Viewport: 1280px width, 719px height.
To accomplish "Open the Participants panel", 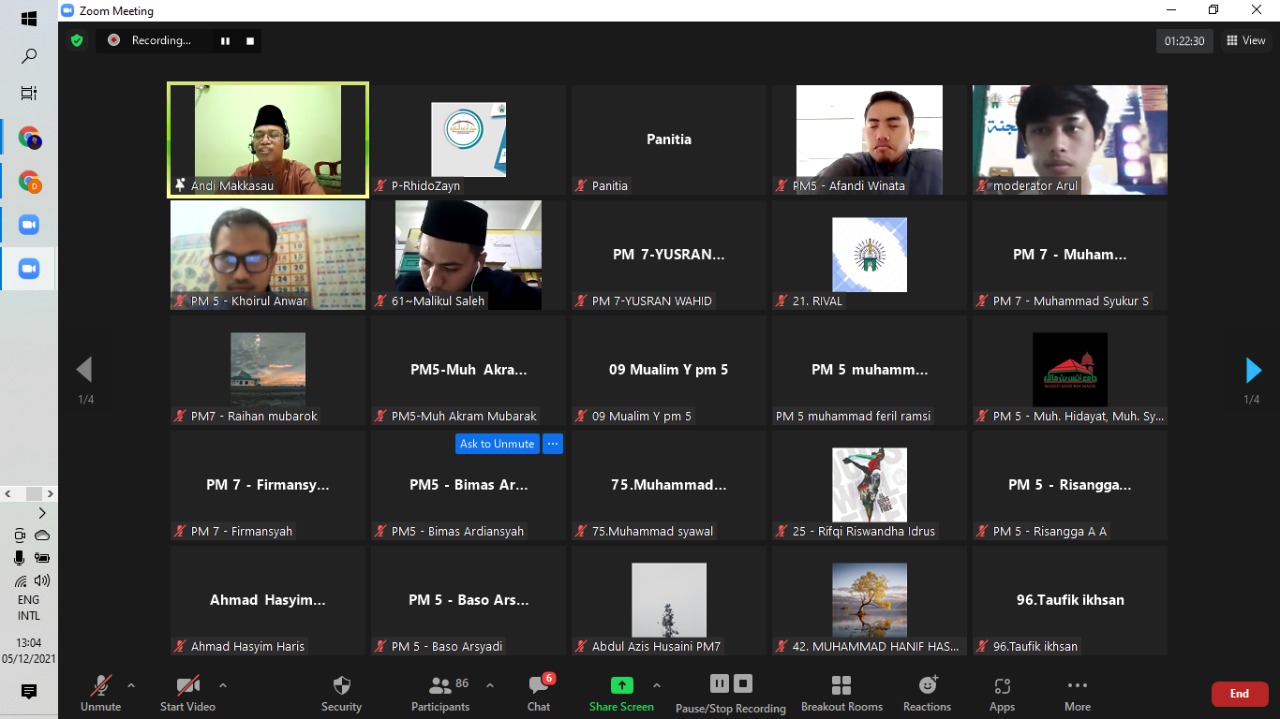I will pyautogui.click(x=440, y=693).
